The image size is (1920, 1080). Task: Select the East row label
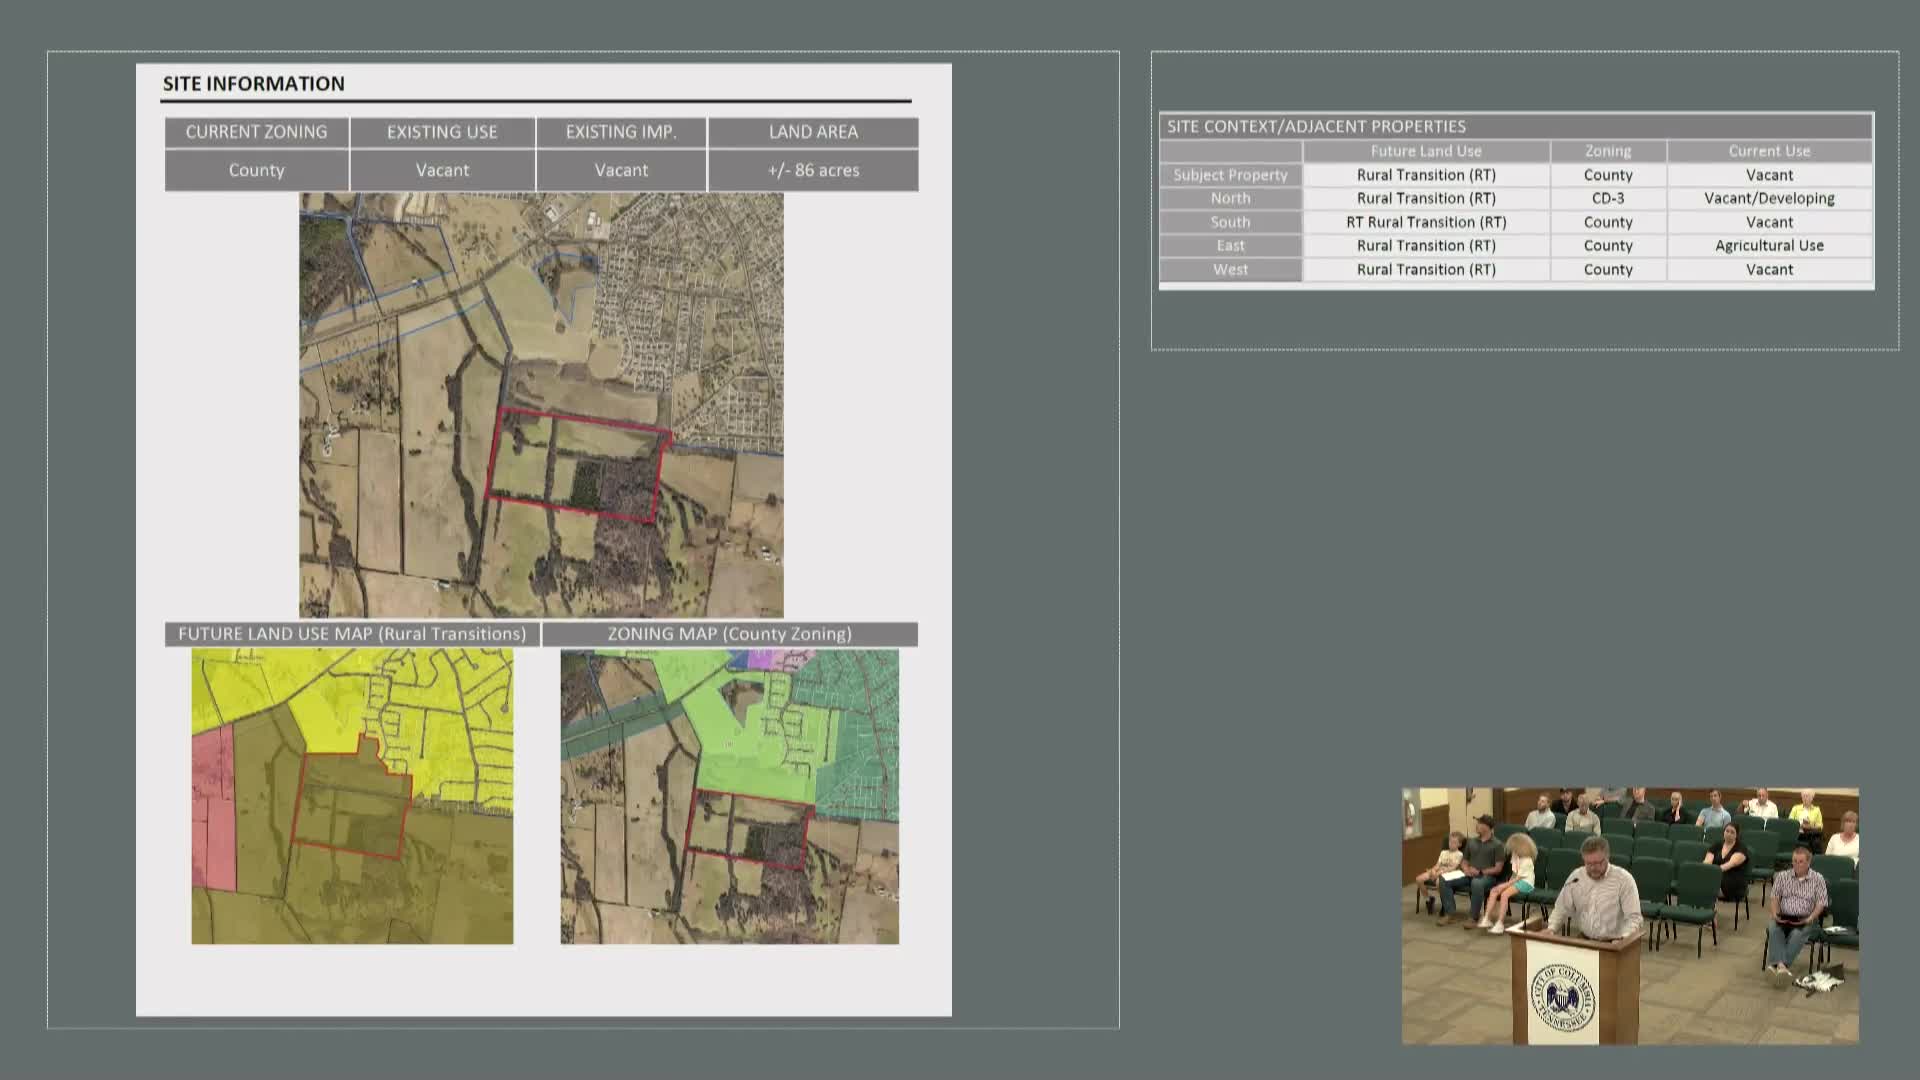[1230, 245]
